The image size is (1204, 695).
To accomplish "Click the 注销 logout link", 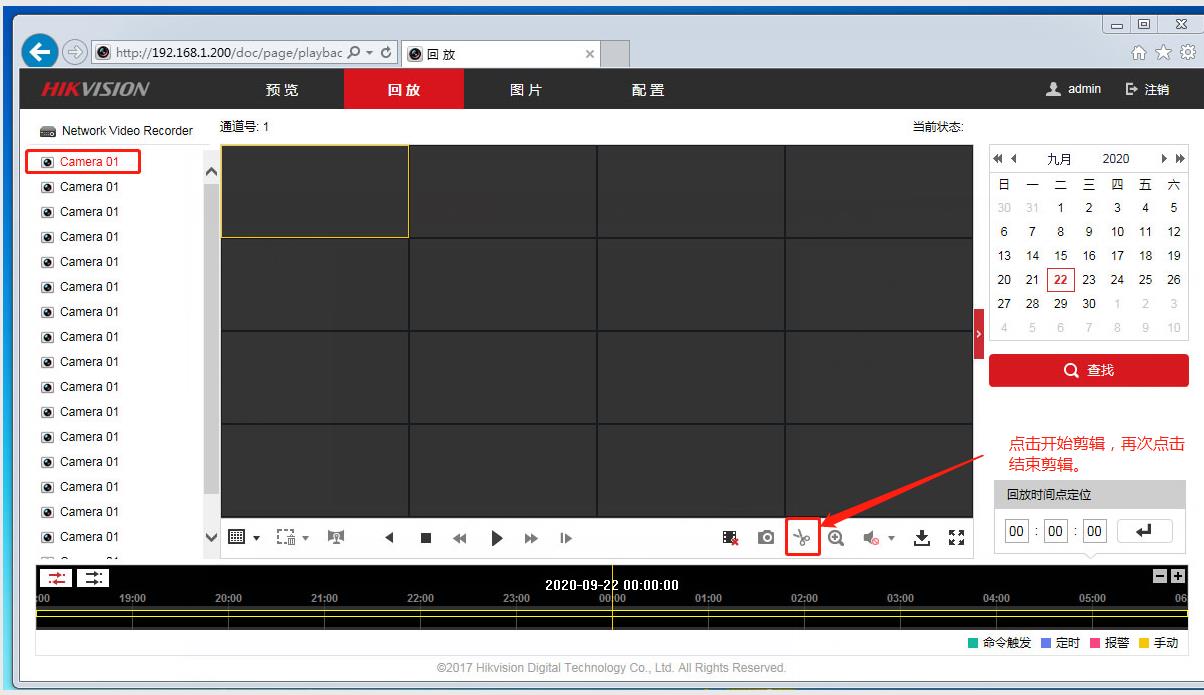I will click(x=1147, y=89).
